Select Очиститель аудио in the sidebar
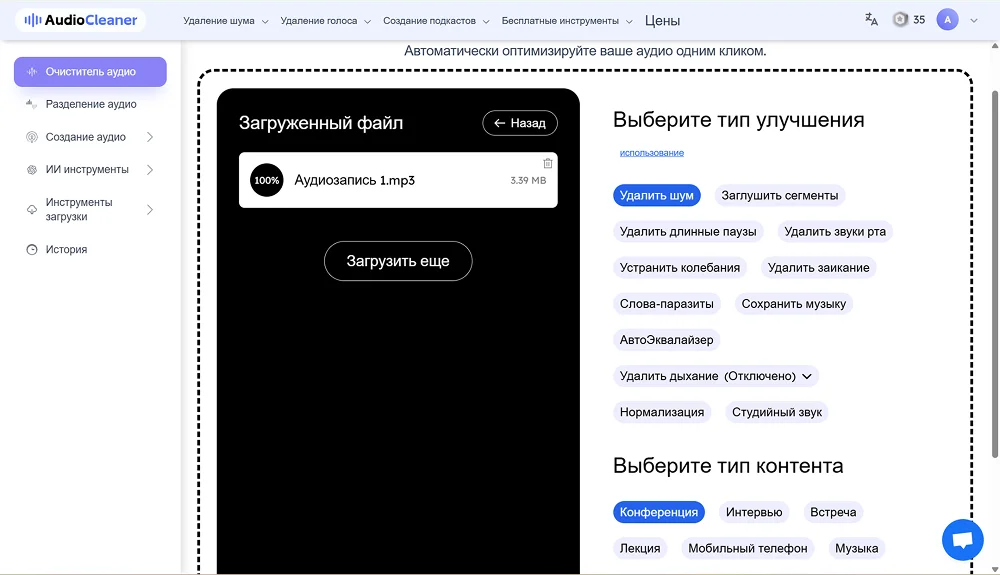This screenshot has width=1000, height=575. point(90,72)
